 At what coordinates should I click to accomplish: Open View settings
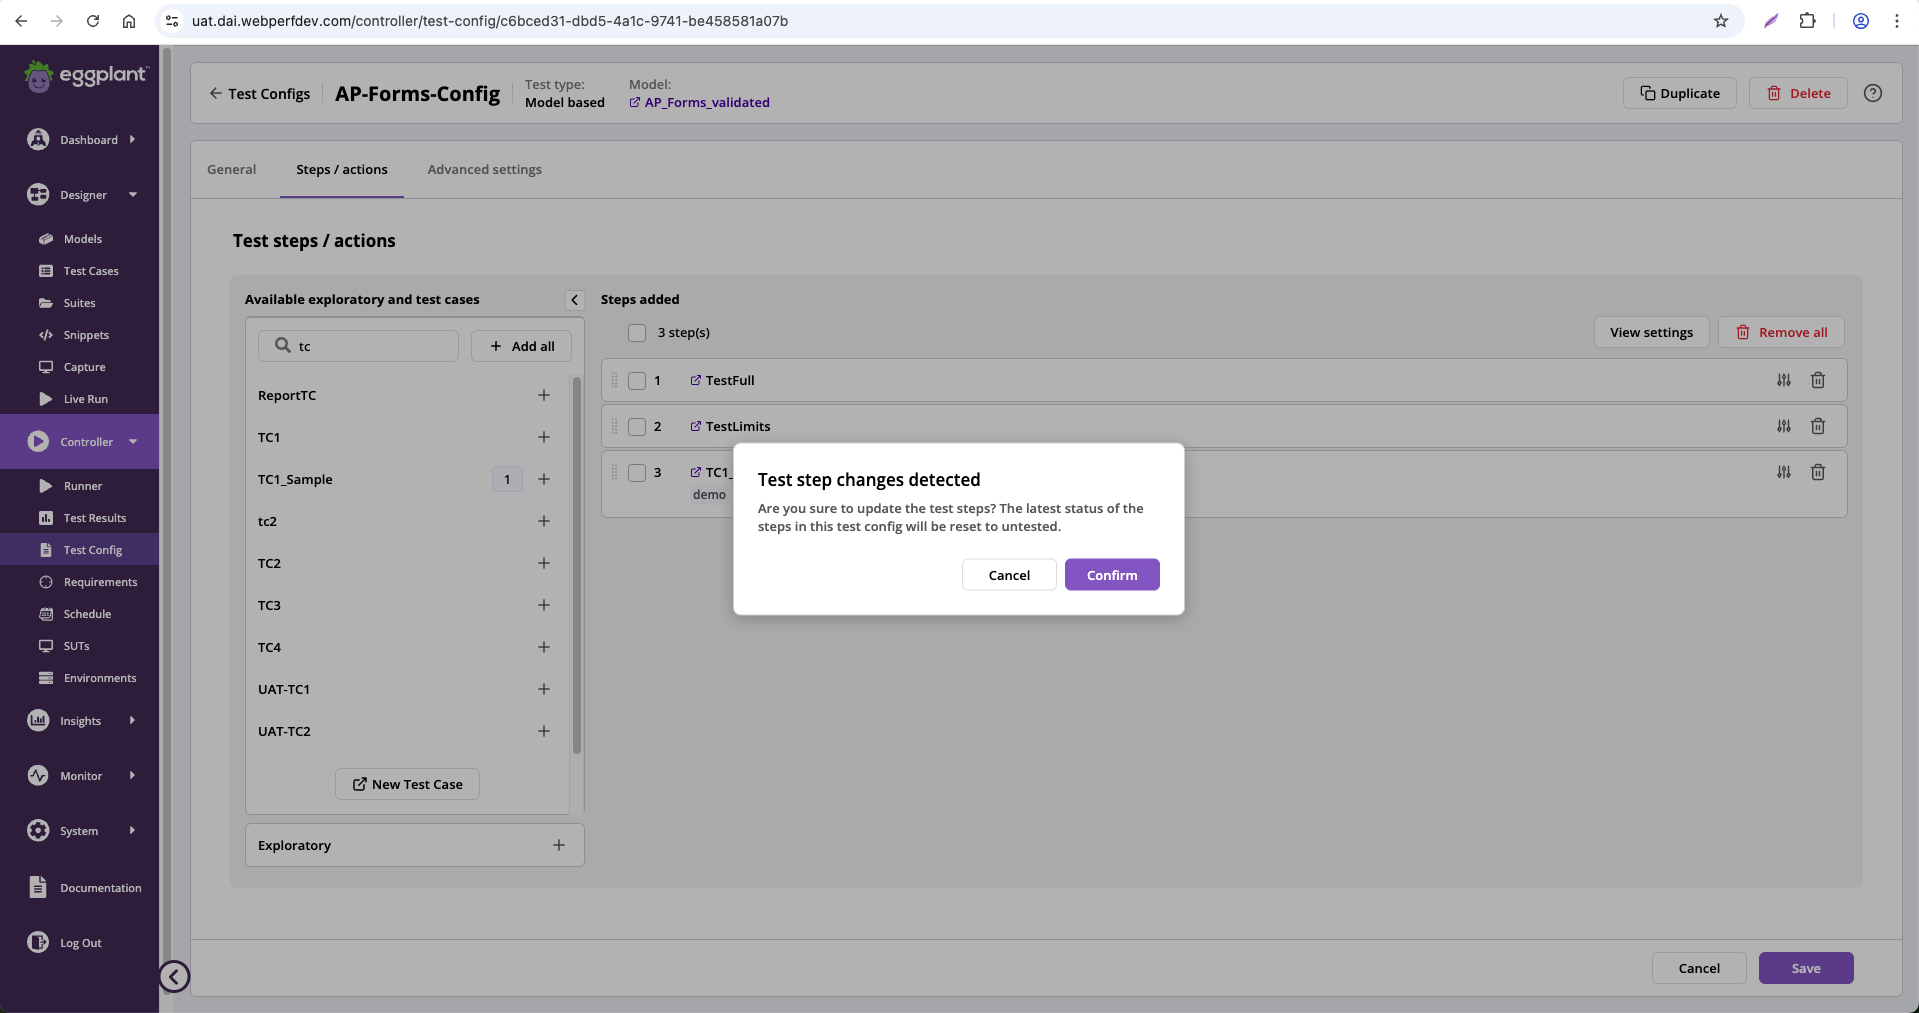click(x=1652, y=332)
